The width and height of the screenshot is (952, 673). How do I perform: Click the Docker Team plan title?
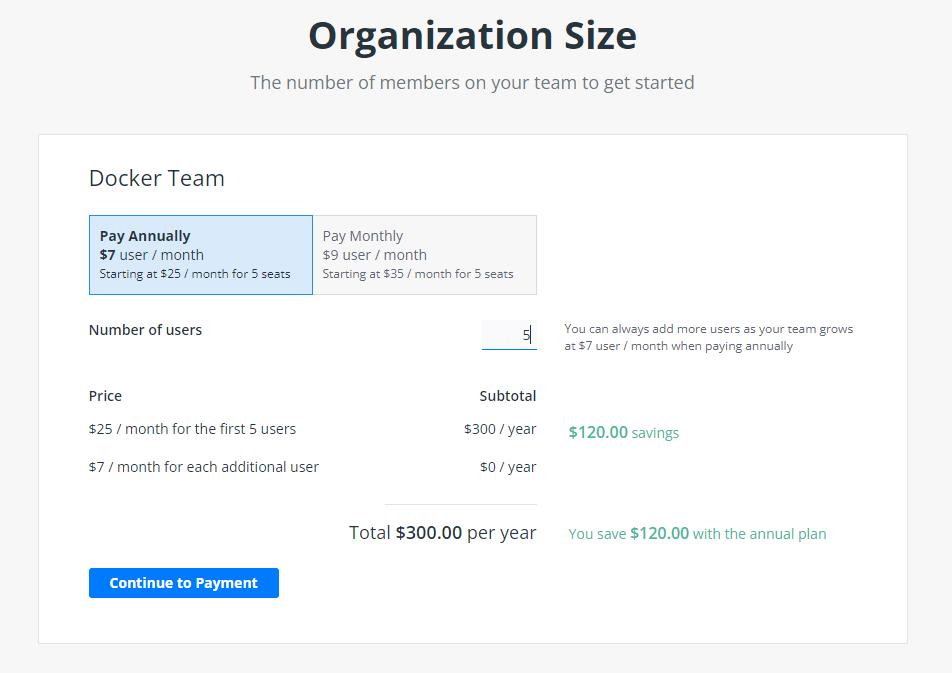coord(157,179)
